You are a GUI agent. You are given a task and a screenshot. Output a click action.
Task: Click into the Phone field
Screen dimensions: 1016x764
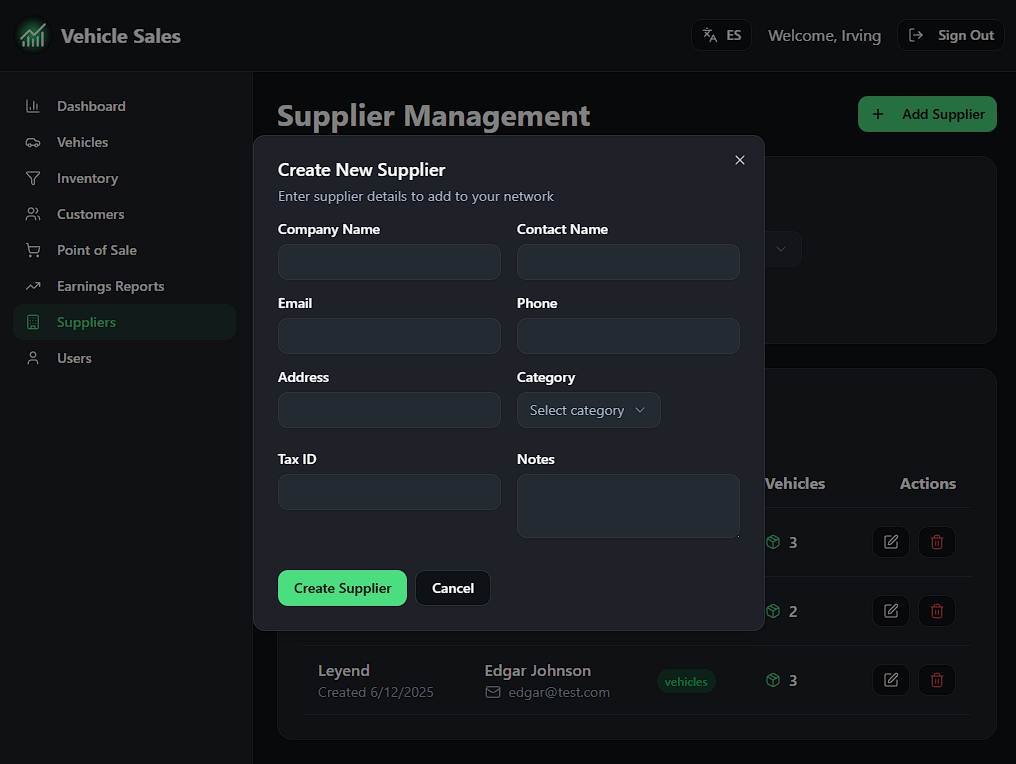[628, 336]
